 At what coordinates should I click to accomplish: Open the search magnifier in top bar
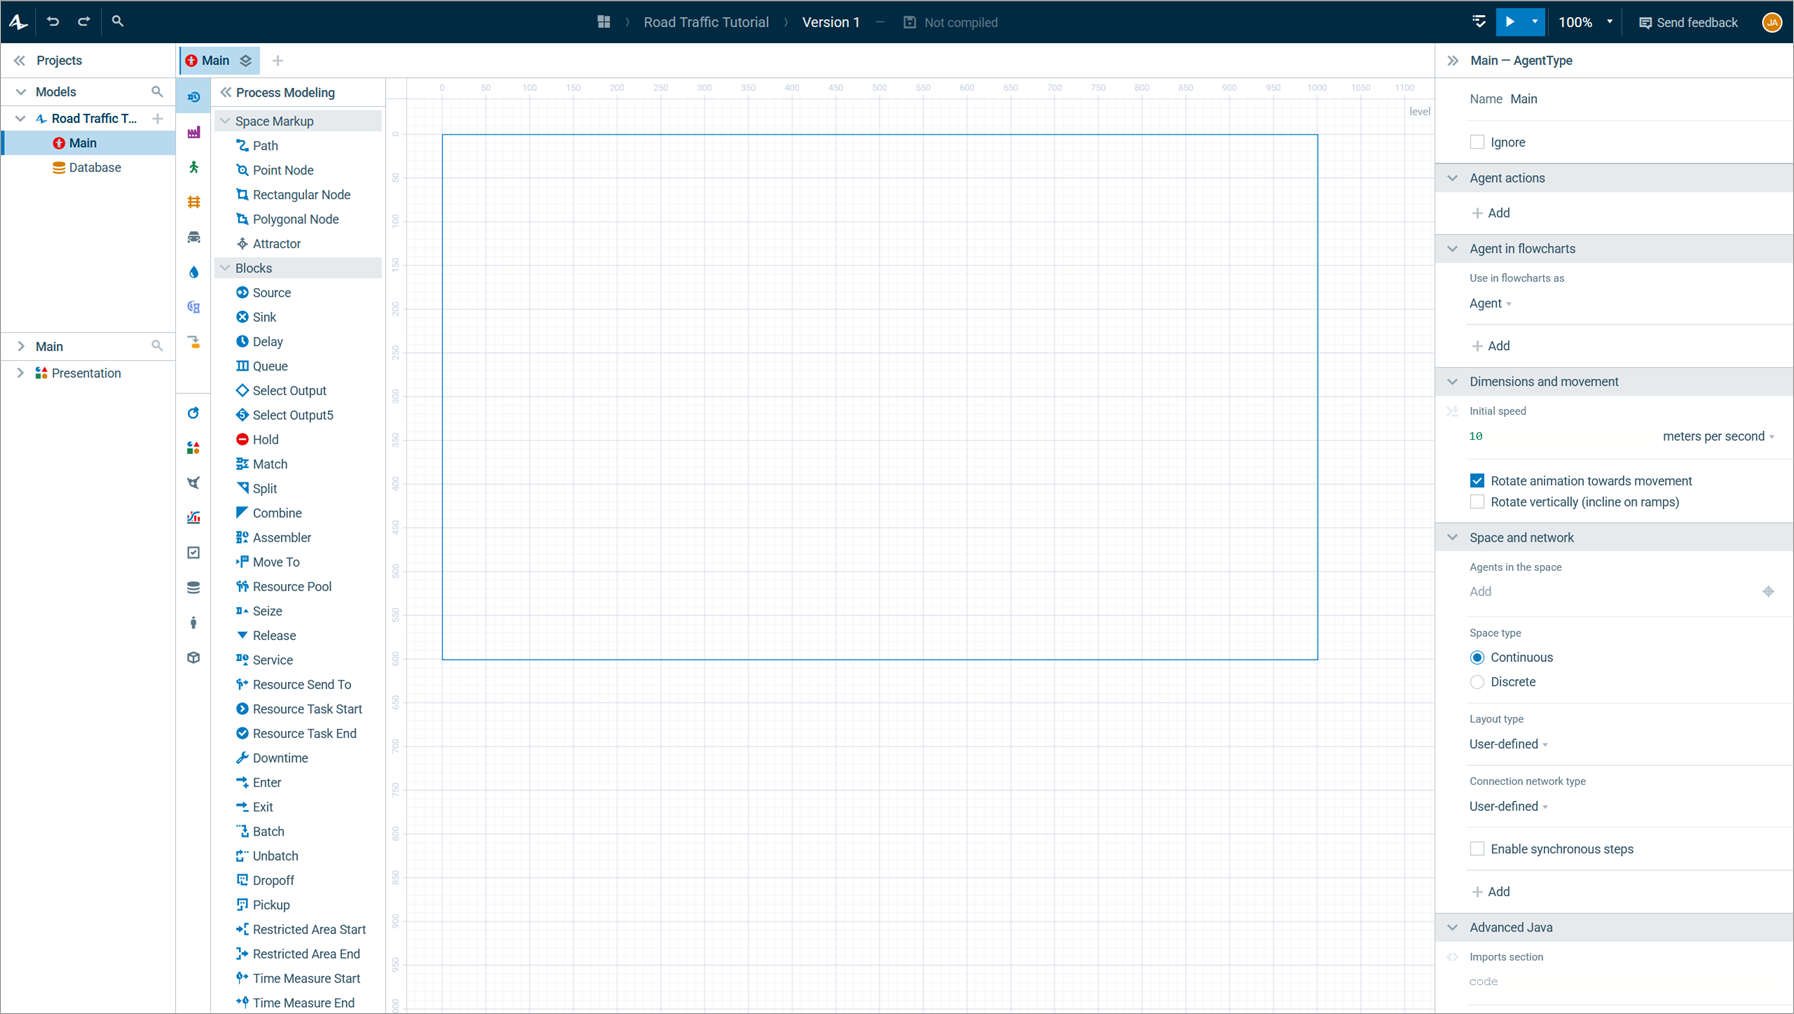click(117, 21)
